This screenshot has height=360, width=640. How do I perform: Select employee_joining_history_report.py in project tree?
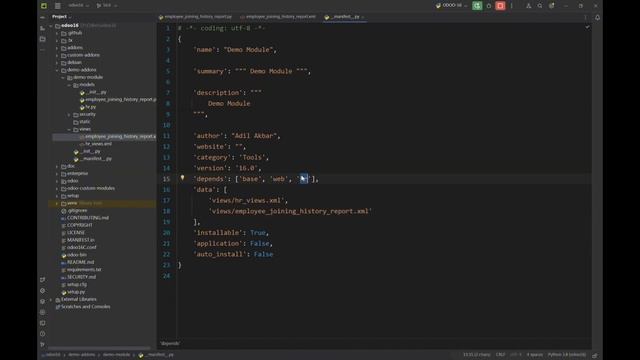click(118, 100)
